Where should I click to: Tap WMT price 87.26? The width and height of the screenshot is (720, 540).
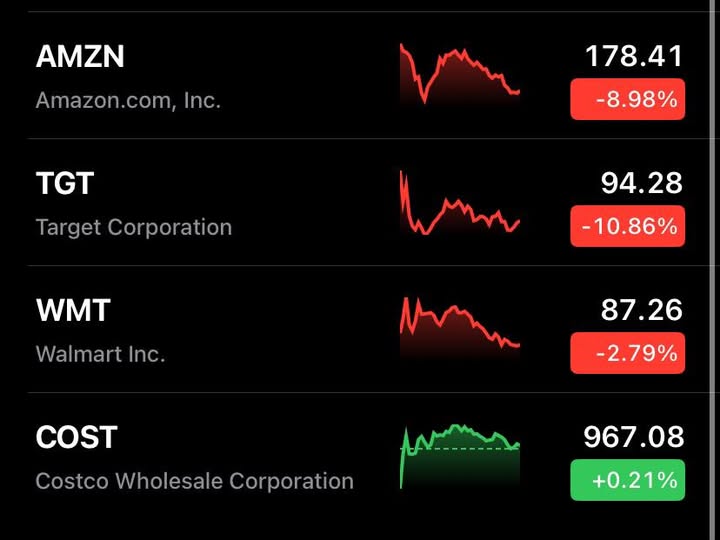click(x=642, y=310)
